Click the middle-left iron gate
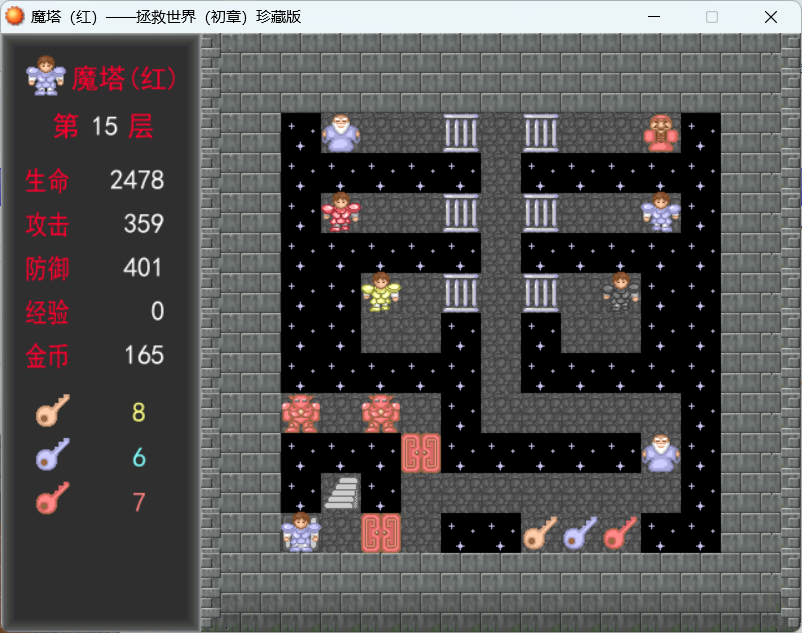Screen dimensions: 802x633 pos(461,213)
